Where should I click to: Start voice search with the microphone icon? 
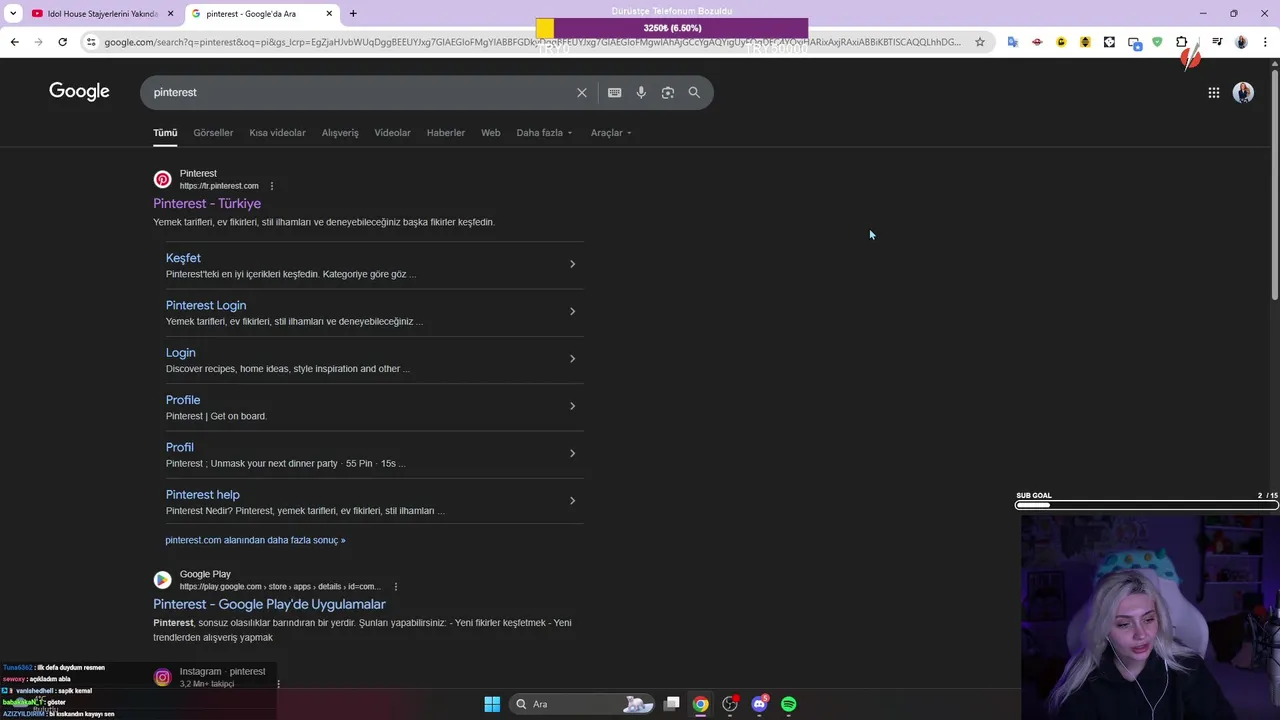tap(641, 92)
